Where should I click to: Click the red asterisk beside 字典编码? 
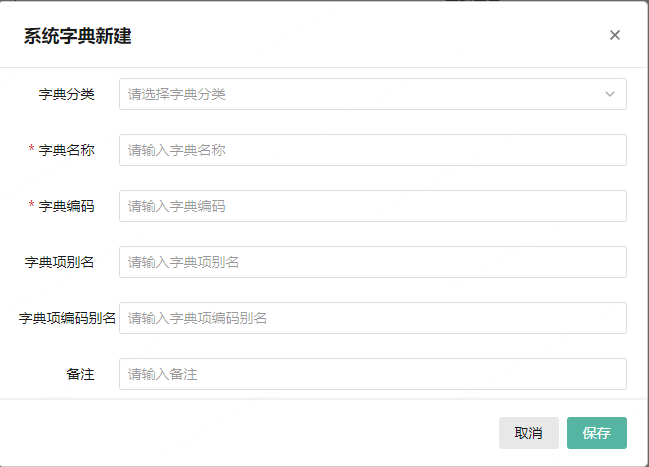32,206
